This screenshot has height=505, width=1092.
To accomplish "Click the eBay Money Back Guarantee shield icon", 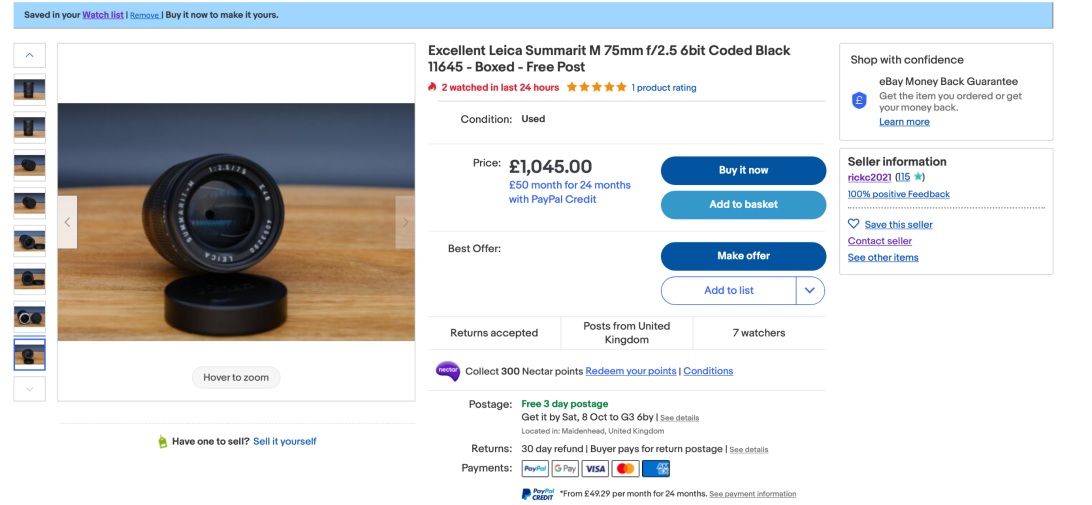I will tap(859, 100).
